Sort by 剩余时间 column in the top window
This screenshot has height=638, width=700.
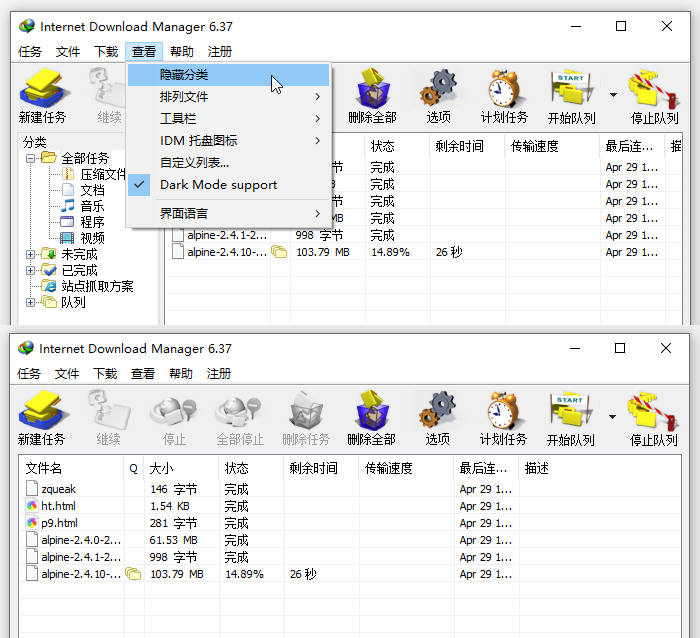tap(467, 146)
